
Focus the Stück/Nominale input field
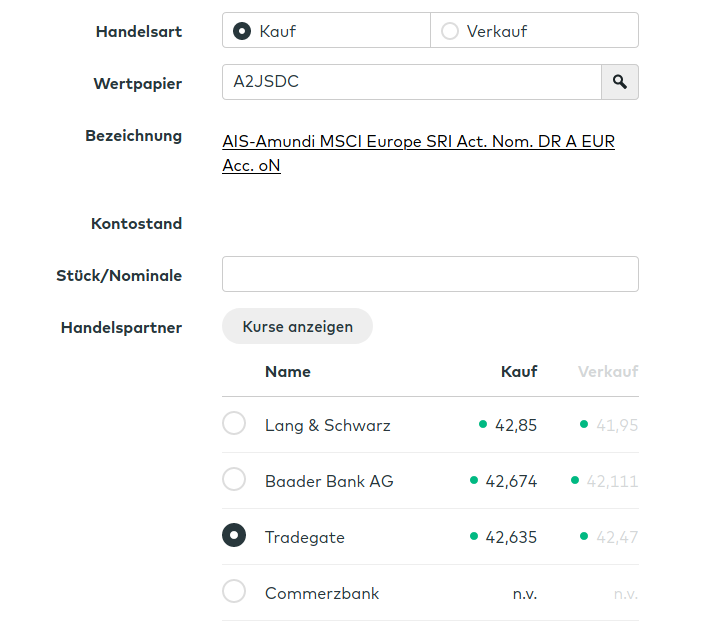coord(430,274)
